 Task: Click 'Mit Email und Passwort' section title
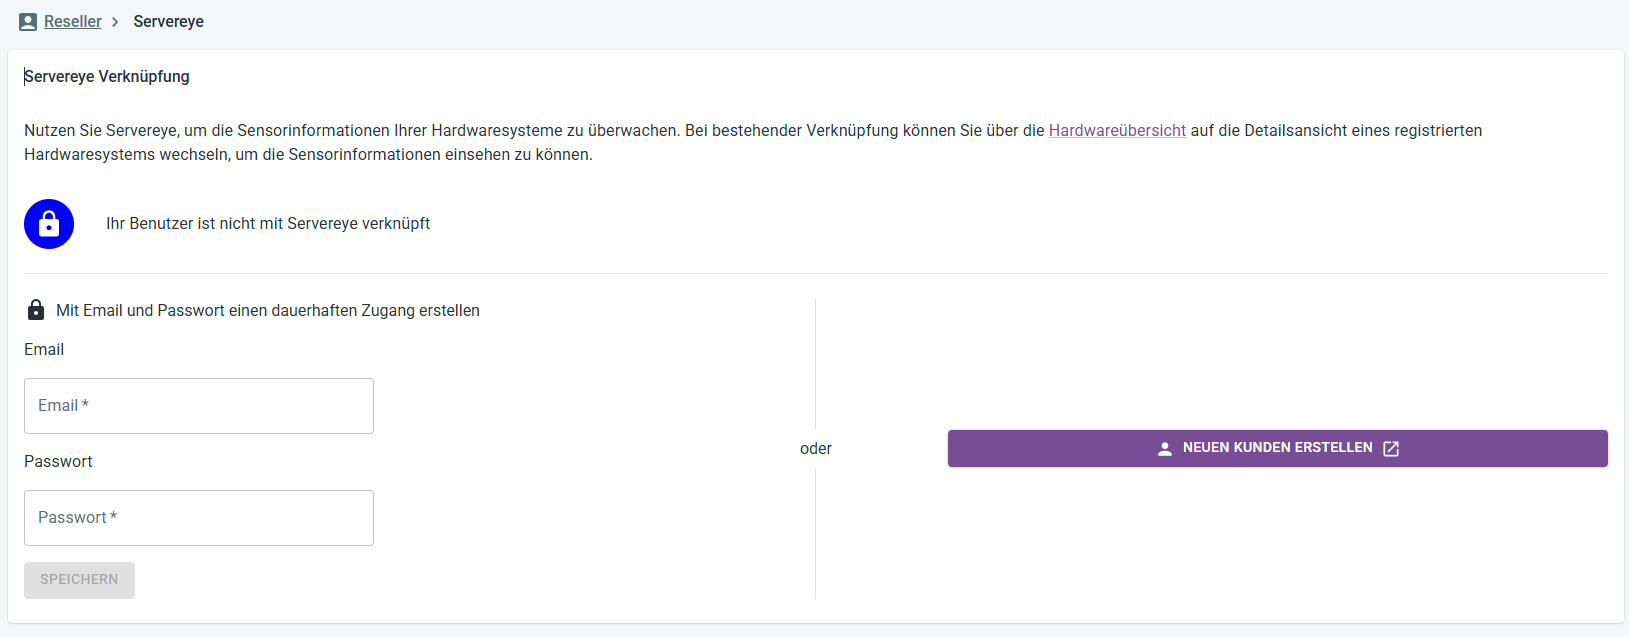point(268,311)
